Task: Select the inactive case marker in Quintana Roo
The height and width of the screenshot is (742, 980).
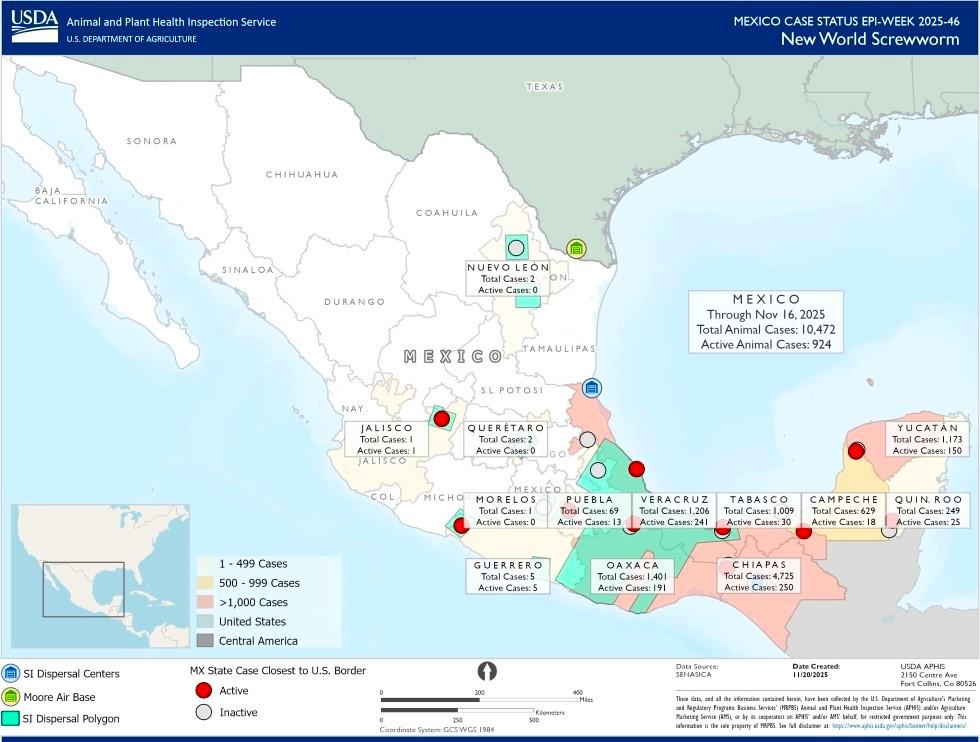Action: (889, 530)
